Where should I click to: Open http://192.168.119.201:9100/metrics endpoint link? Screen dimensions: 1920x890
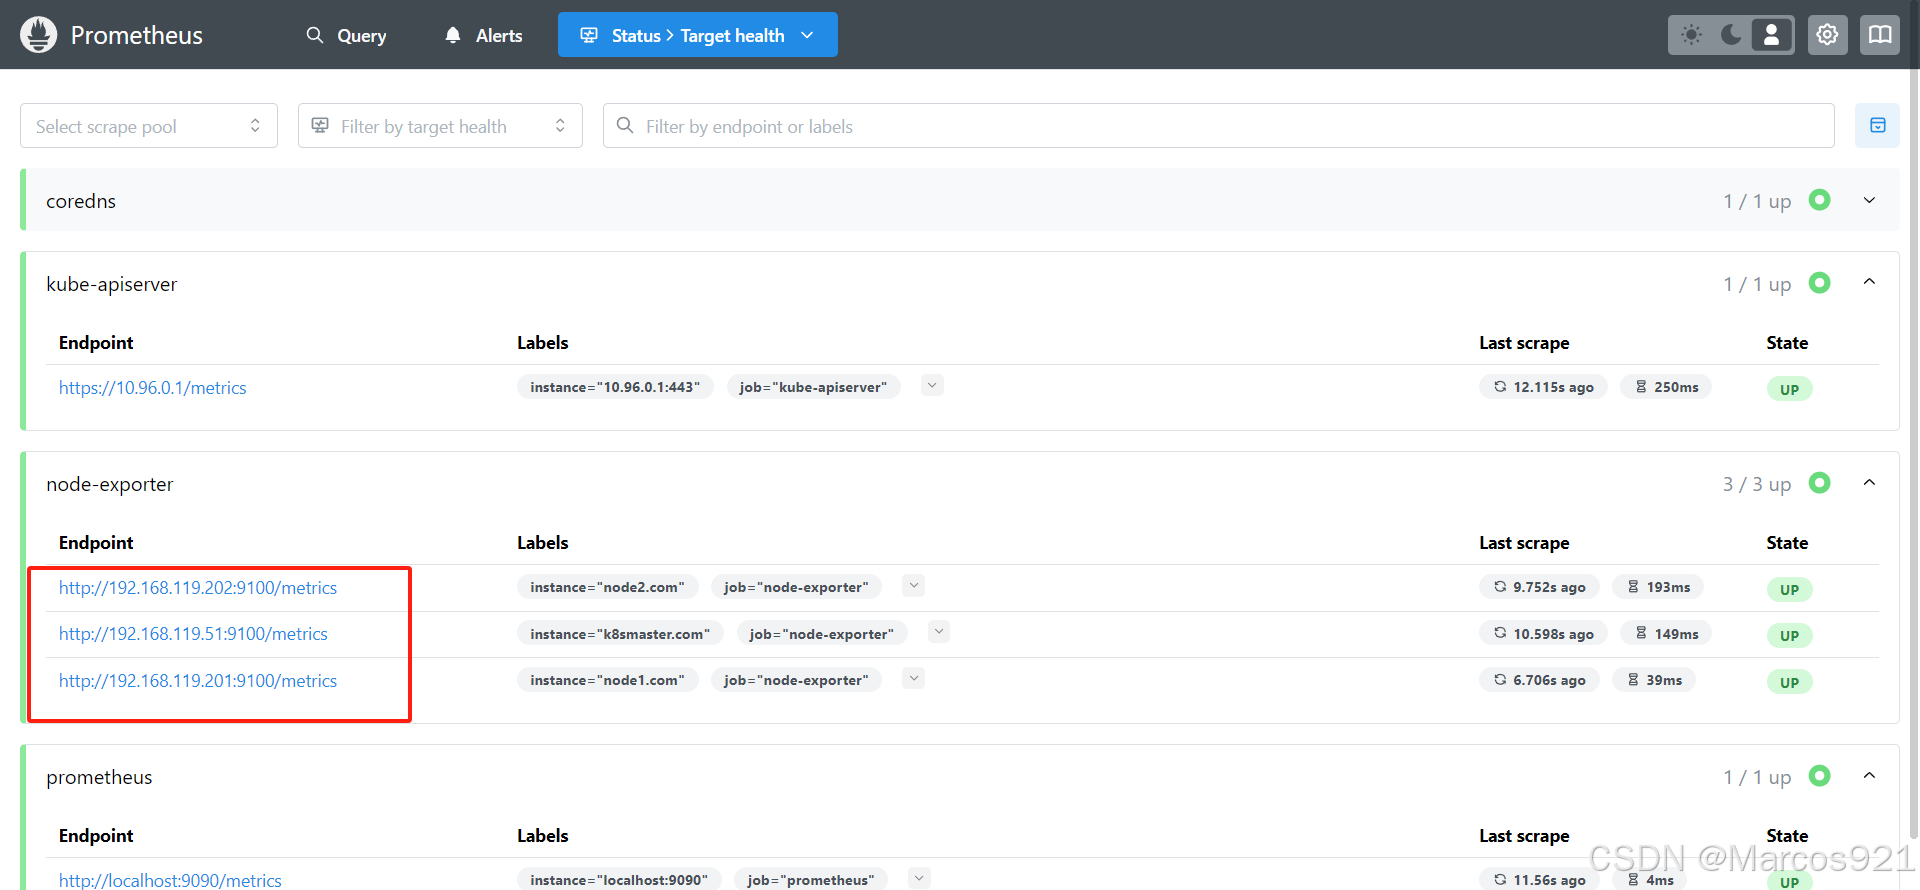pos(198,681)
